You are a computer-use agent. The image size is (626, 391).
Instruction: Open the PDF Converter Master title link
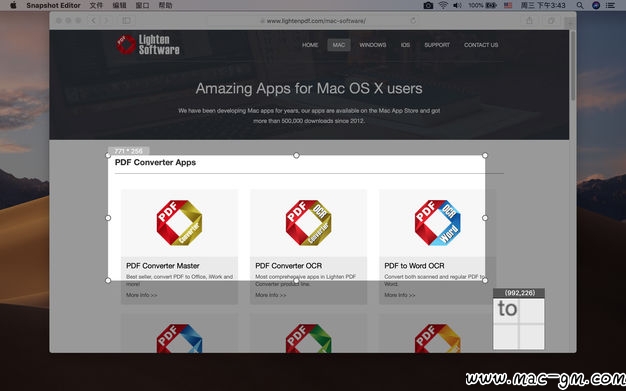click(x=162, y=266)
